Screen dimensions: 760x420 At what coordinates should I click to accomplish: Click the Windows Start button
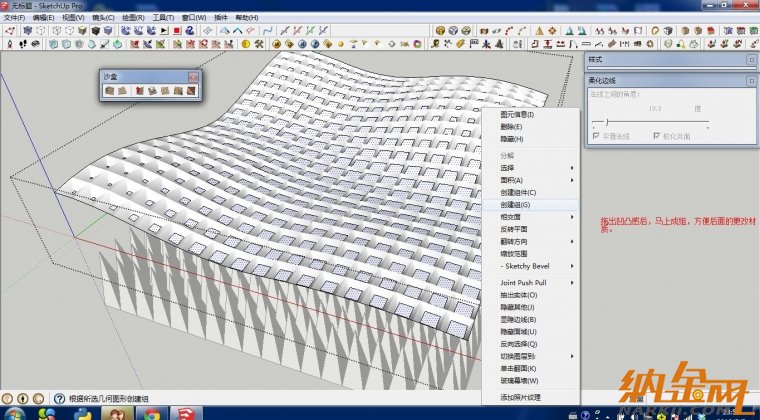(x=16, y=412)
